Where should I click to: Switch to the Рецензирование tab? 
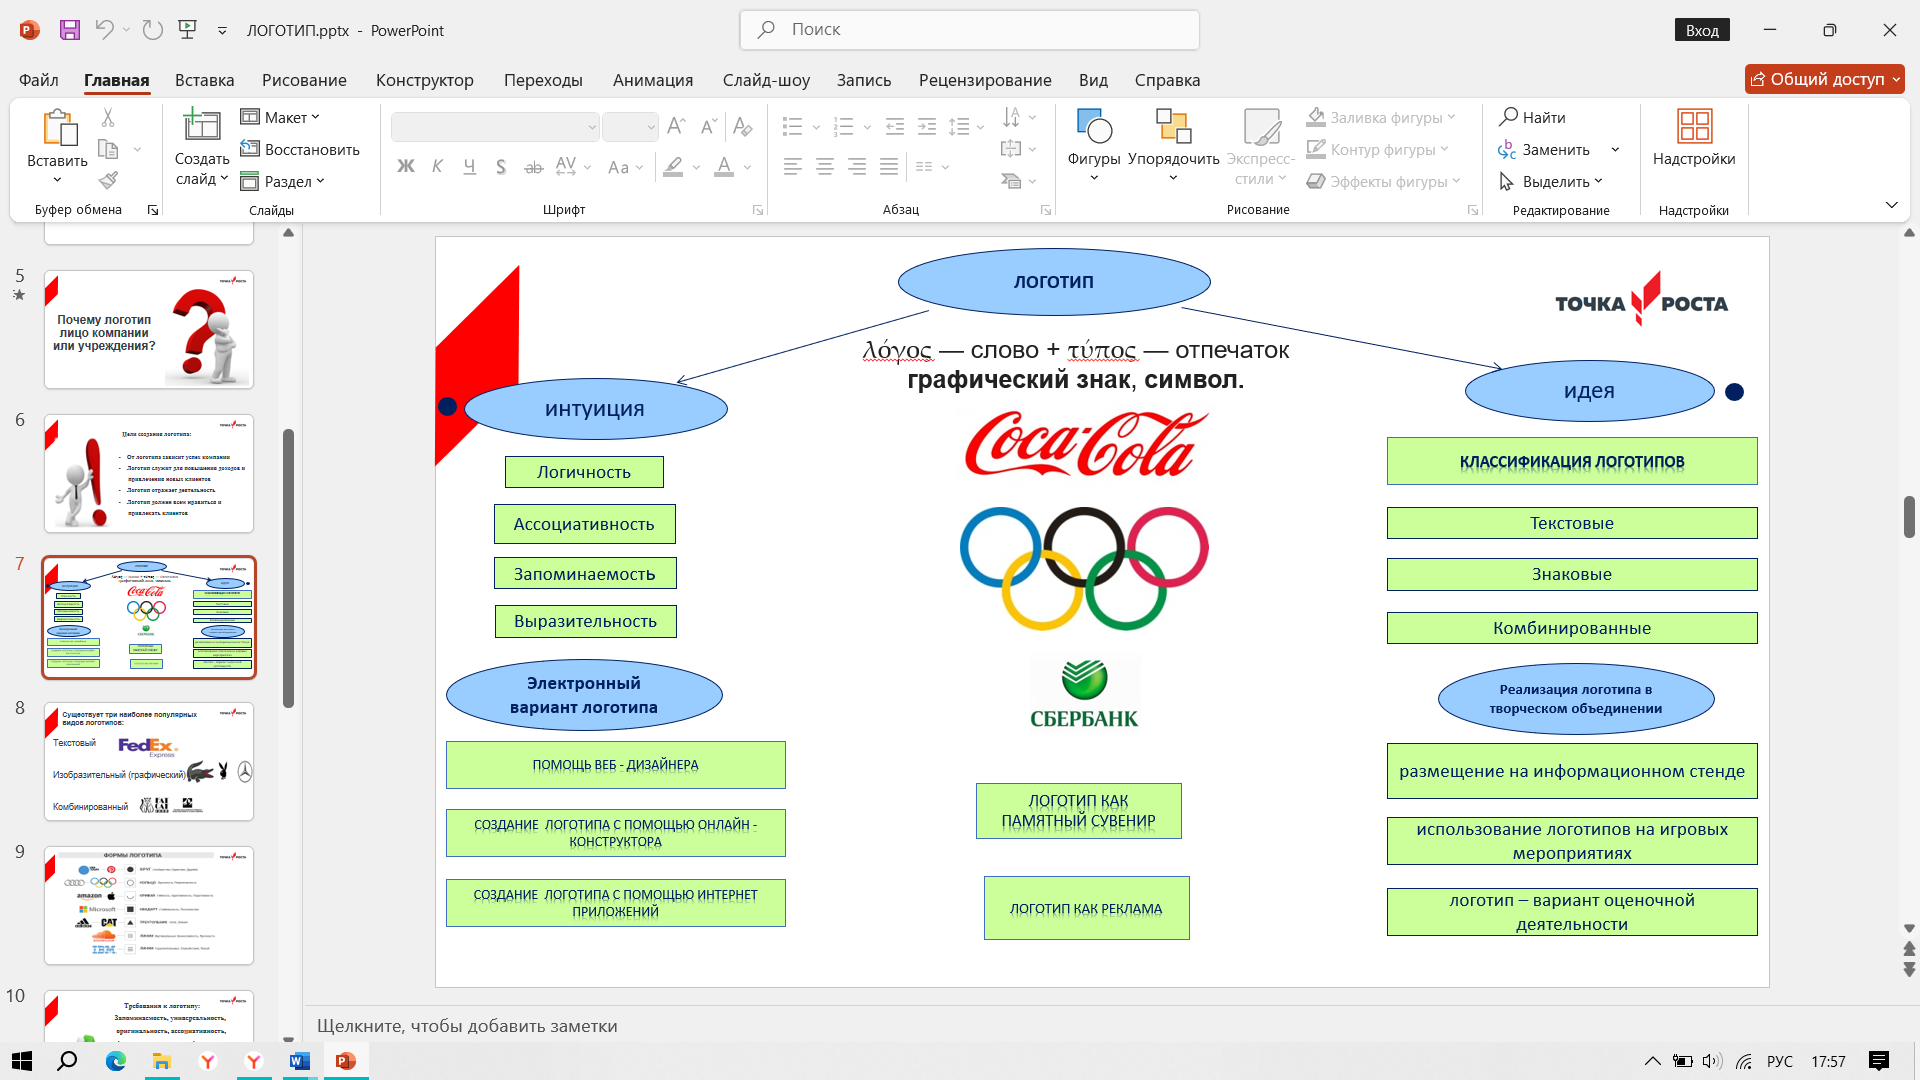coord(985,80)
